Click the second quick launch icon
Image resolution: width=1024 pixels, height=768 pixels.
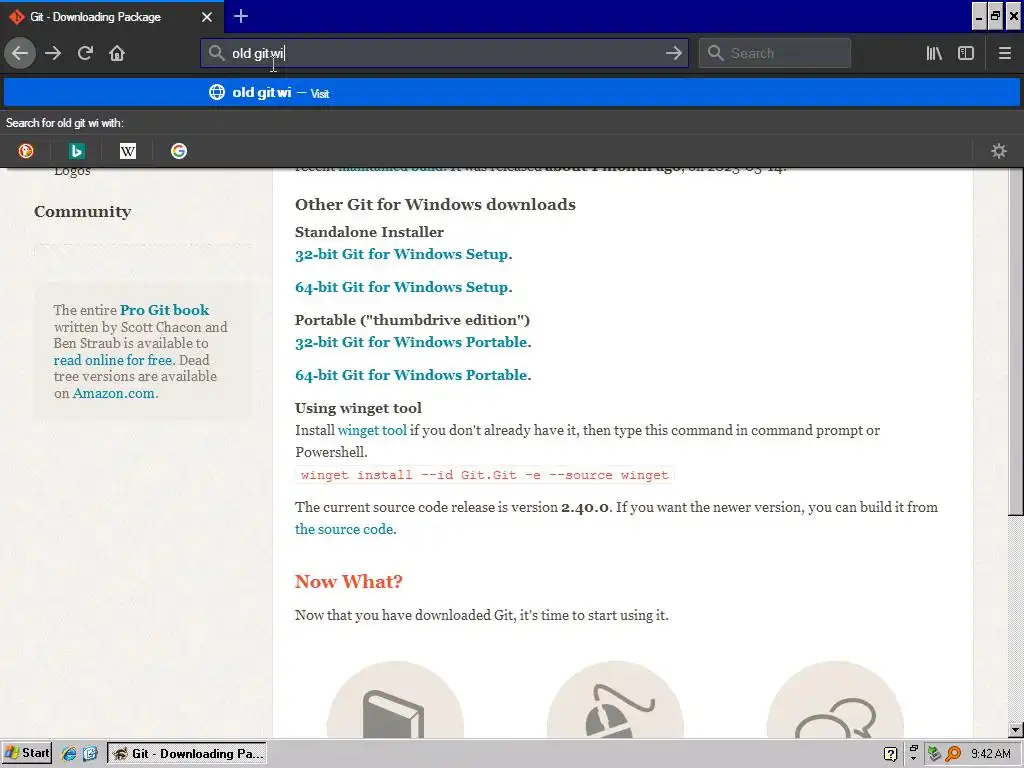89,754
